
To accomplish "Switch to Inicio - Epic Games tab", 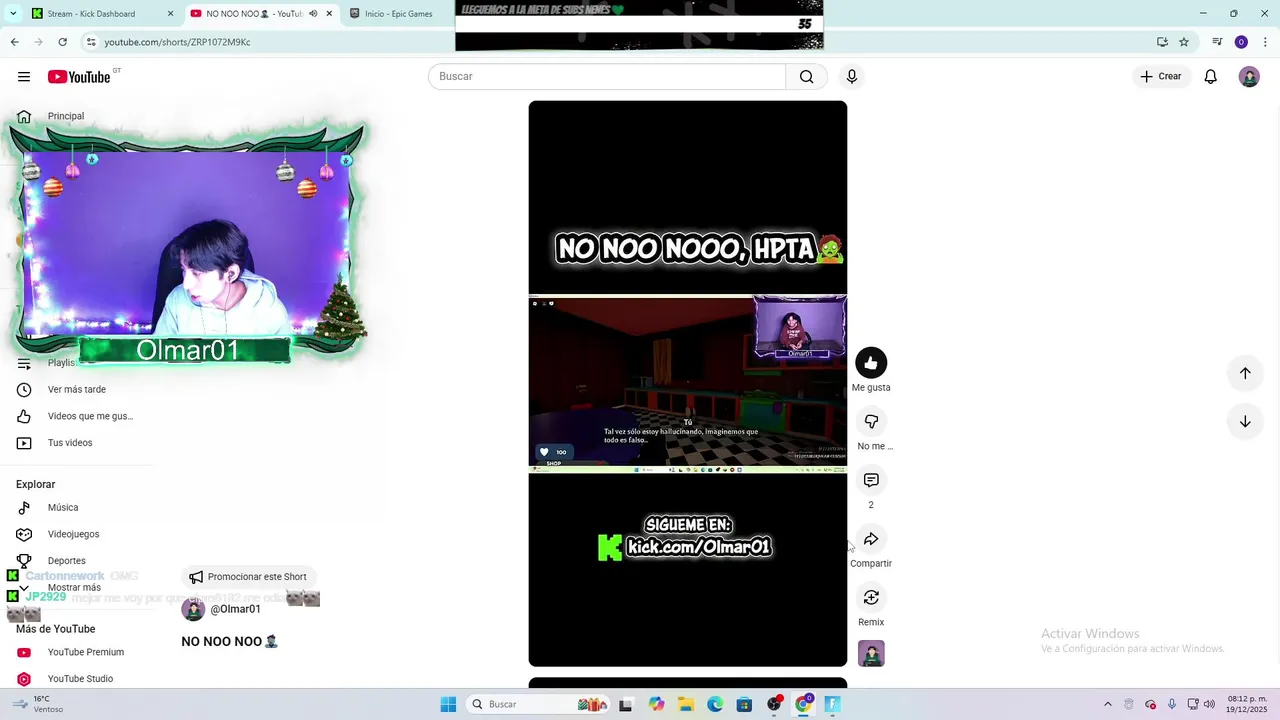I will [x=398, y=14].
